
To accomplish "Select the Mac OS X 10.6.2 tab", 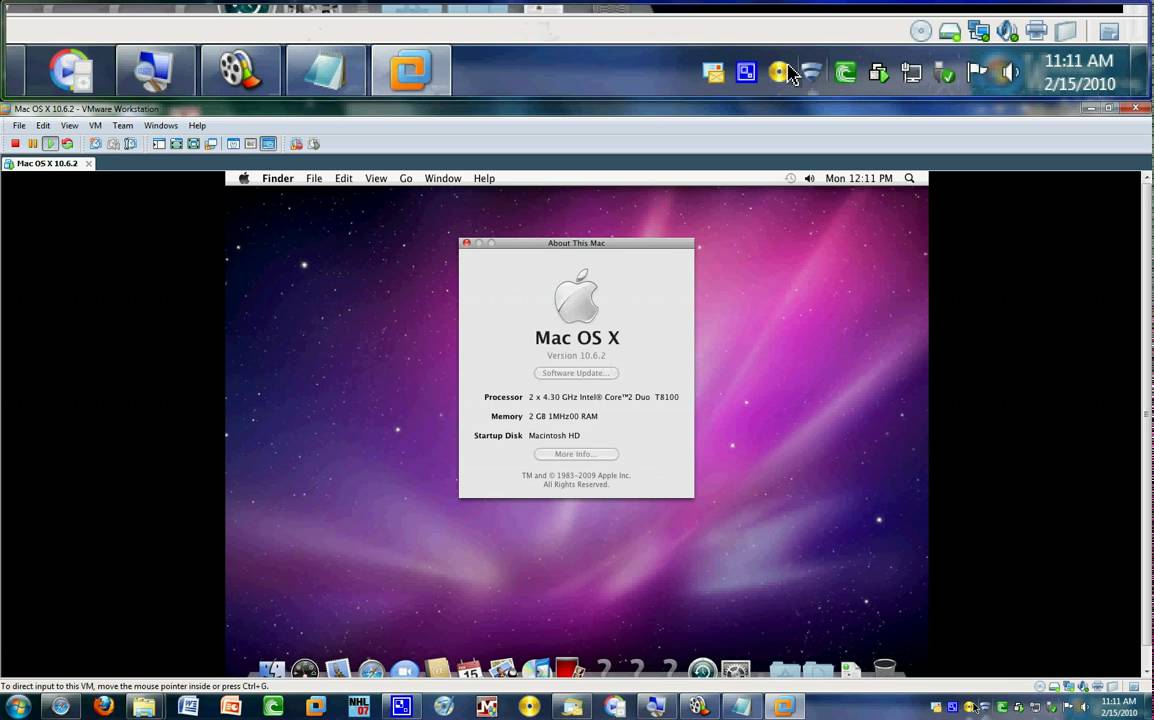I will pyautogui.click(x=47, y=163).
